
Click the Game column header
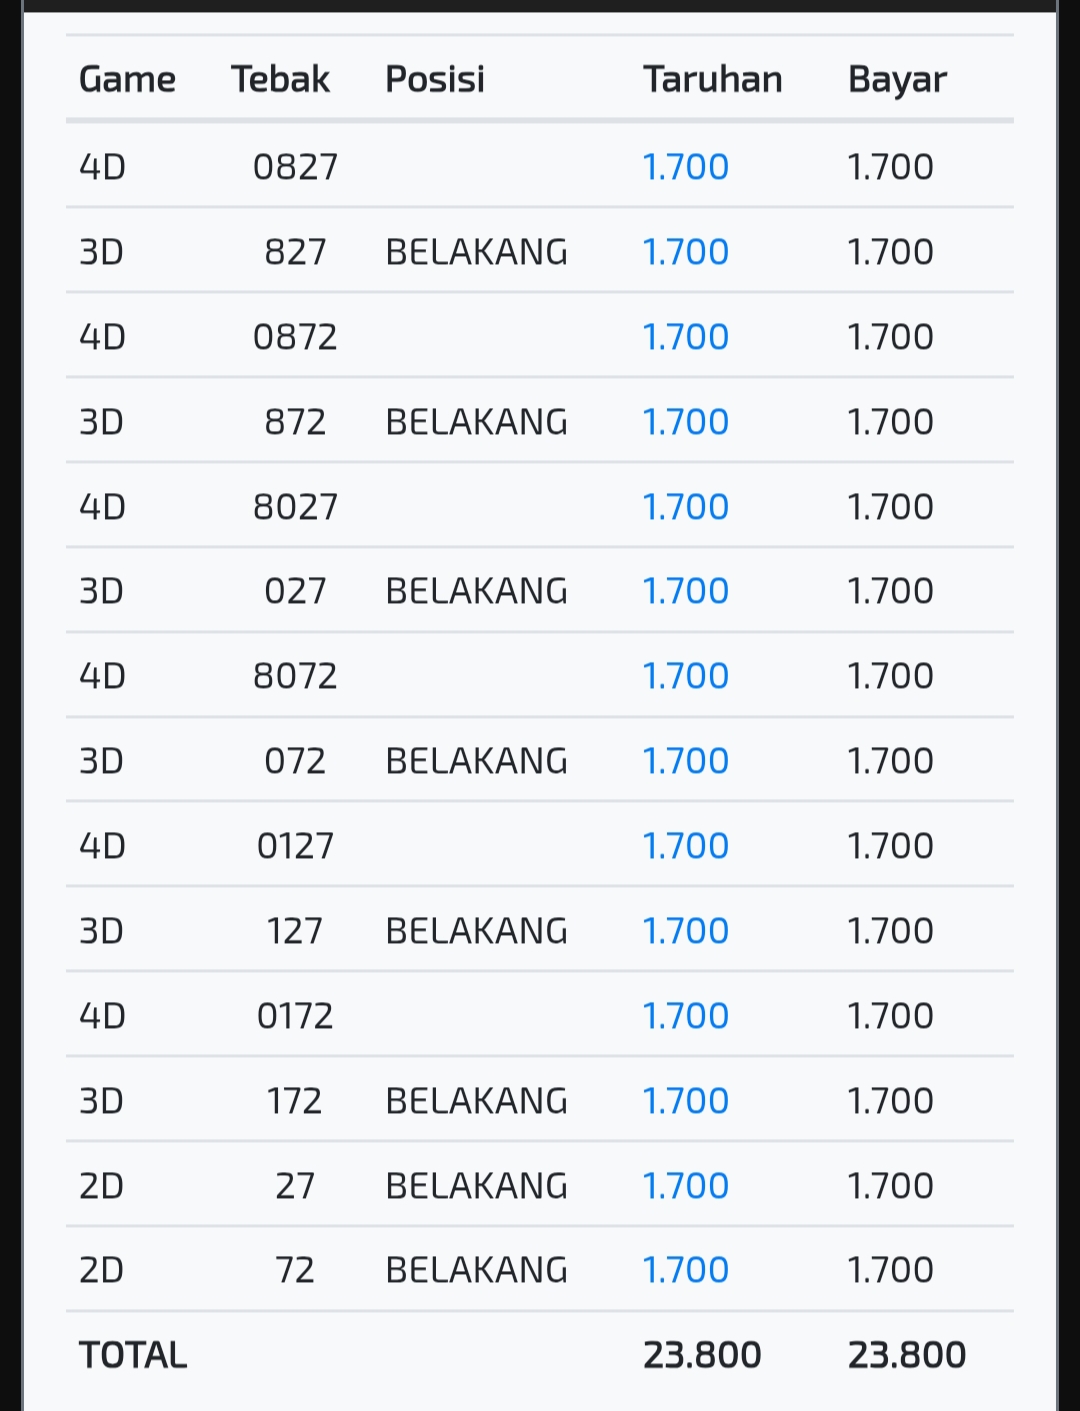coord(127,79)
